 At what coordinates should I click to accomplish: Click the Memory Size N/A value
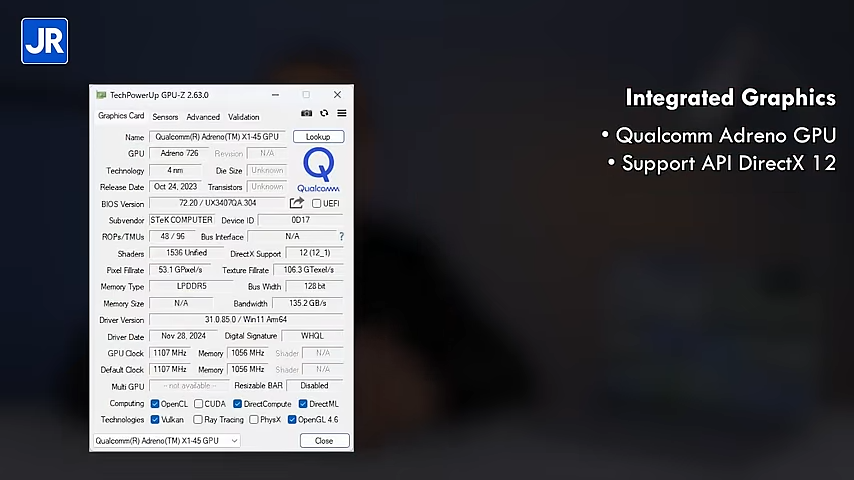181,303
